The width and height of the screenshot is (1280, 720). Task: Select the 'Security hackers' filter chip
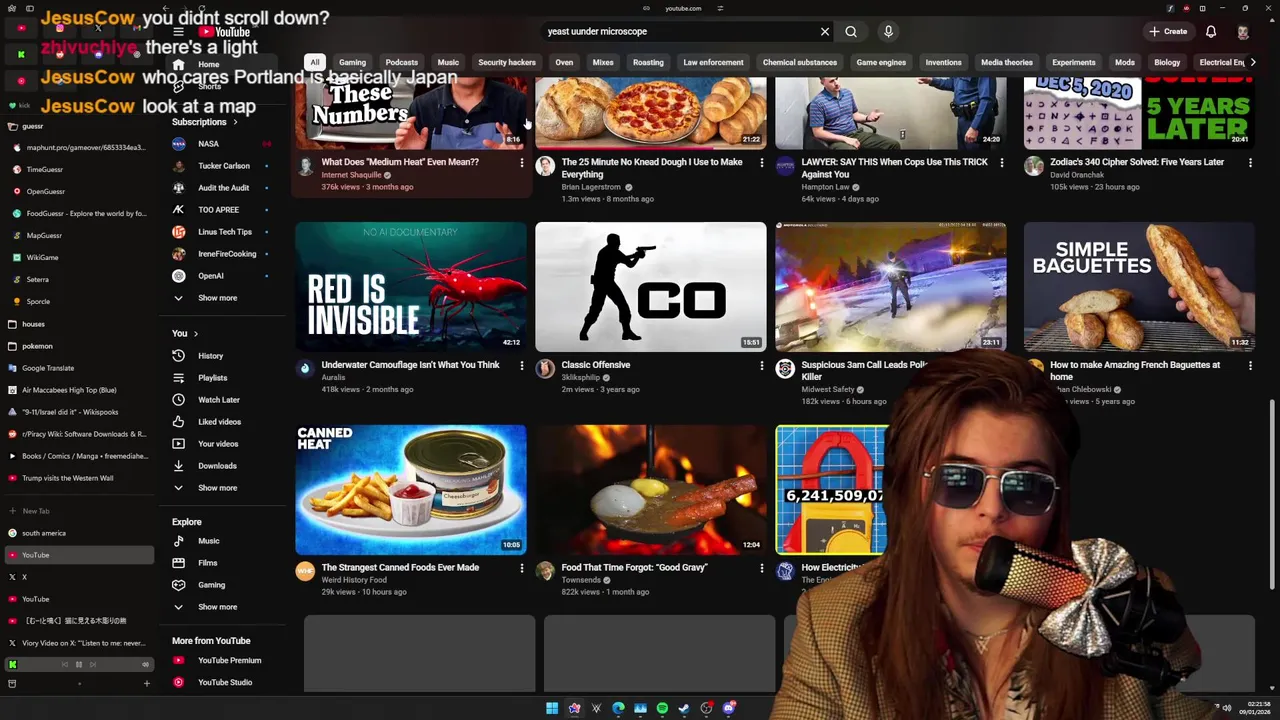507,63
